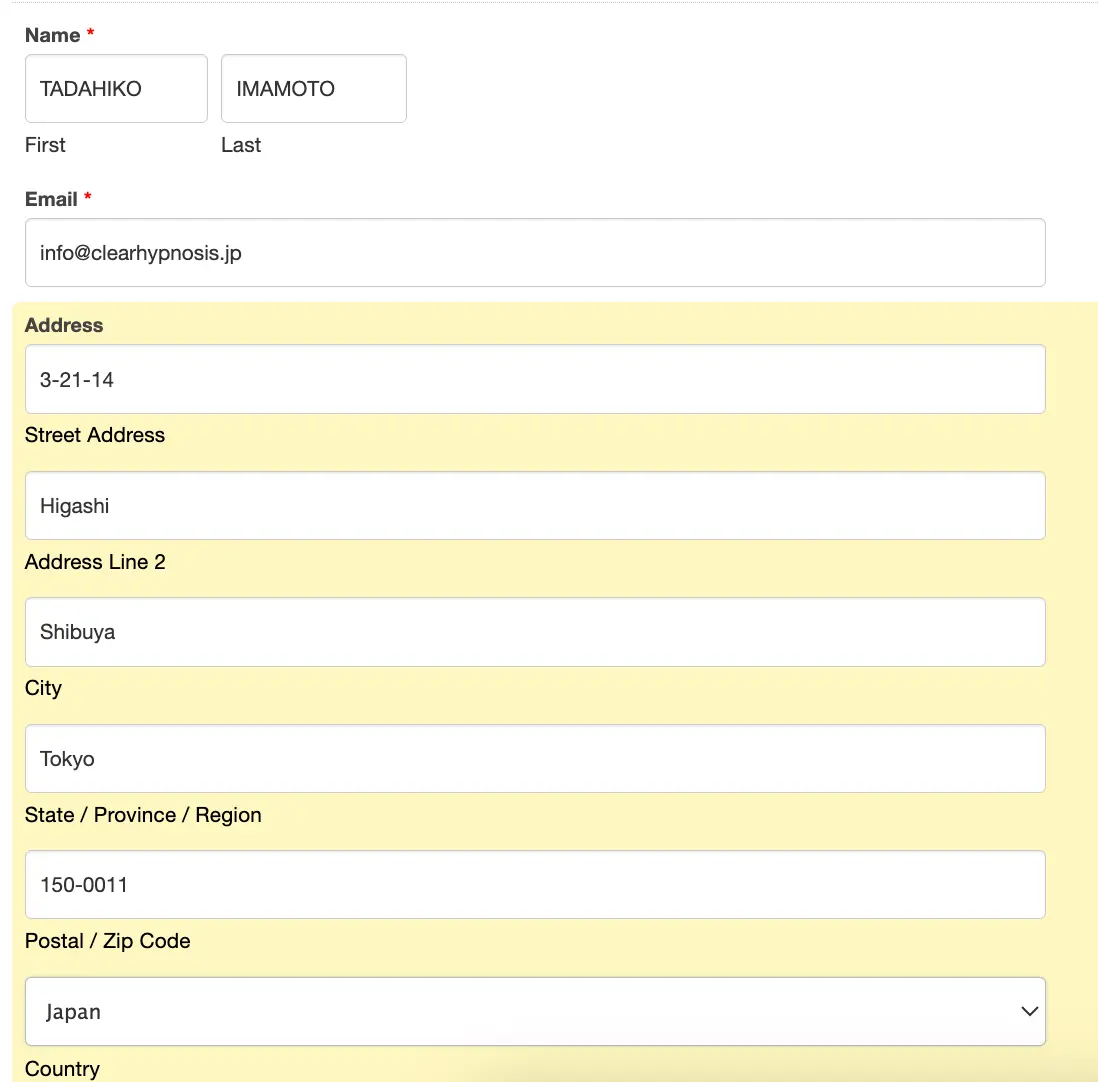The width and height of the screenshot is (1098, 1082).
Task: Click the State / Province / Region label
Action: pos(143,815)
